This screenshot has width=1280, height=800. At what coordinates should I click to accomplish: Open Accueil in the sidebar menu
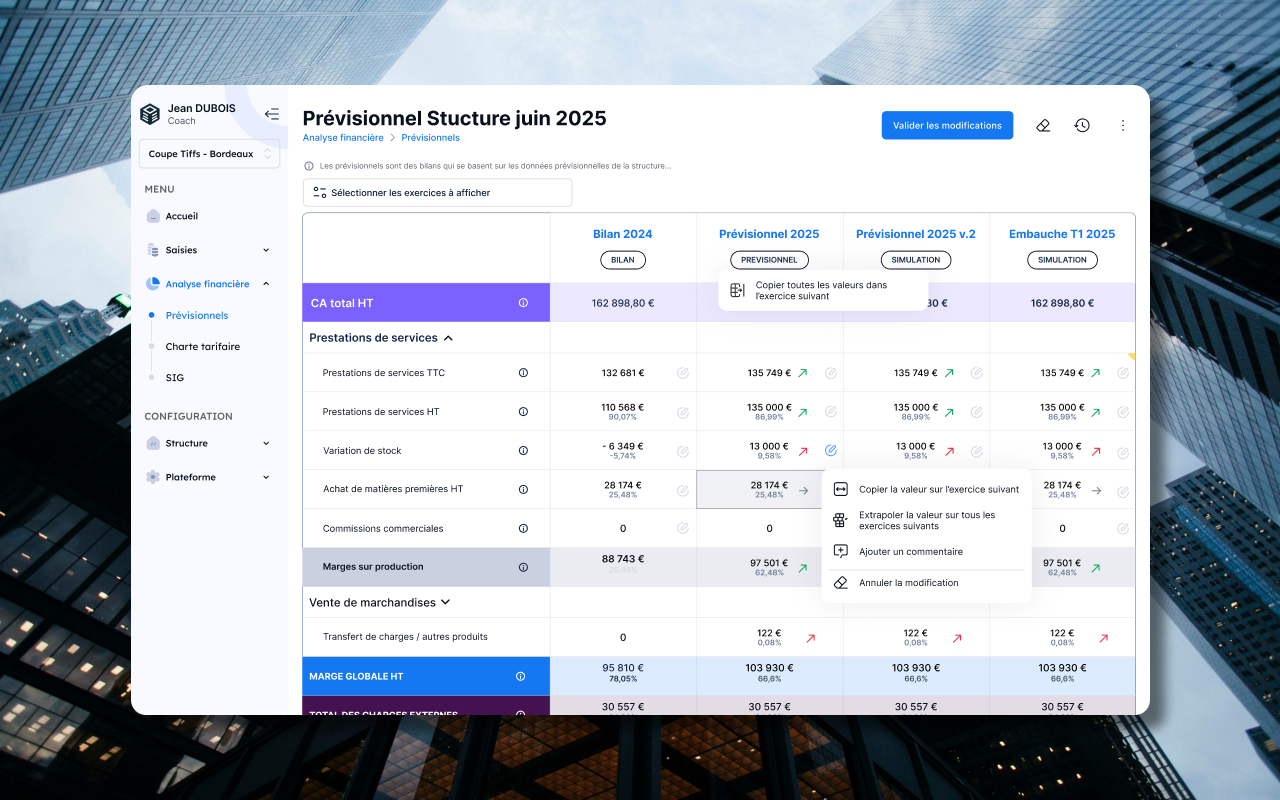[x=182, y=216]
